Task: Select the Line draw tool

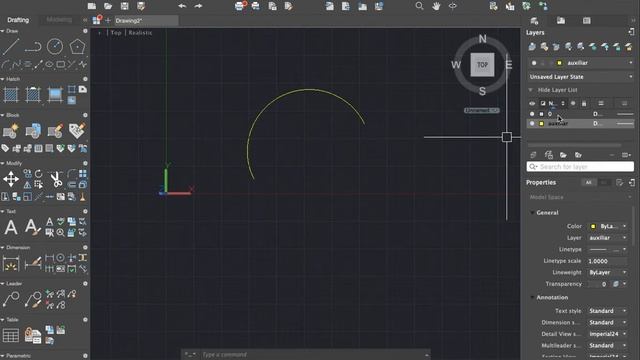Action: pos(11,47)
